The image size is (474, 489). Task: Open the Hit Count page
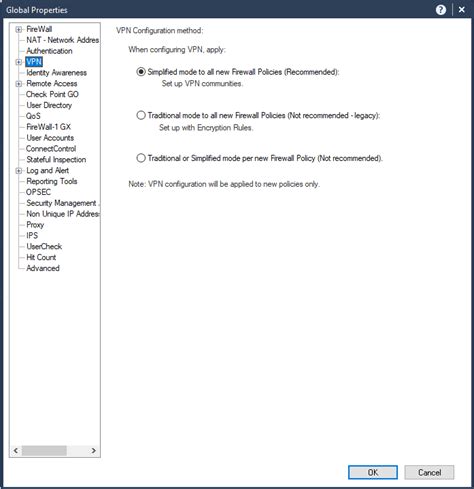click(41, 257)
